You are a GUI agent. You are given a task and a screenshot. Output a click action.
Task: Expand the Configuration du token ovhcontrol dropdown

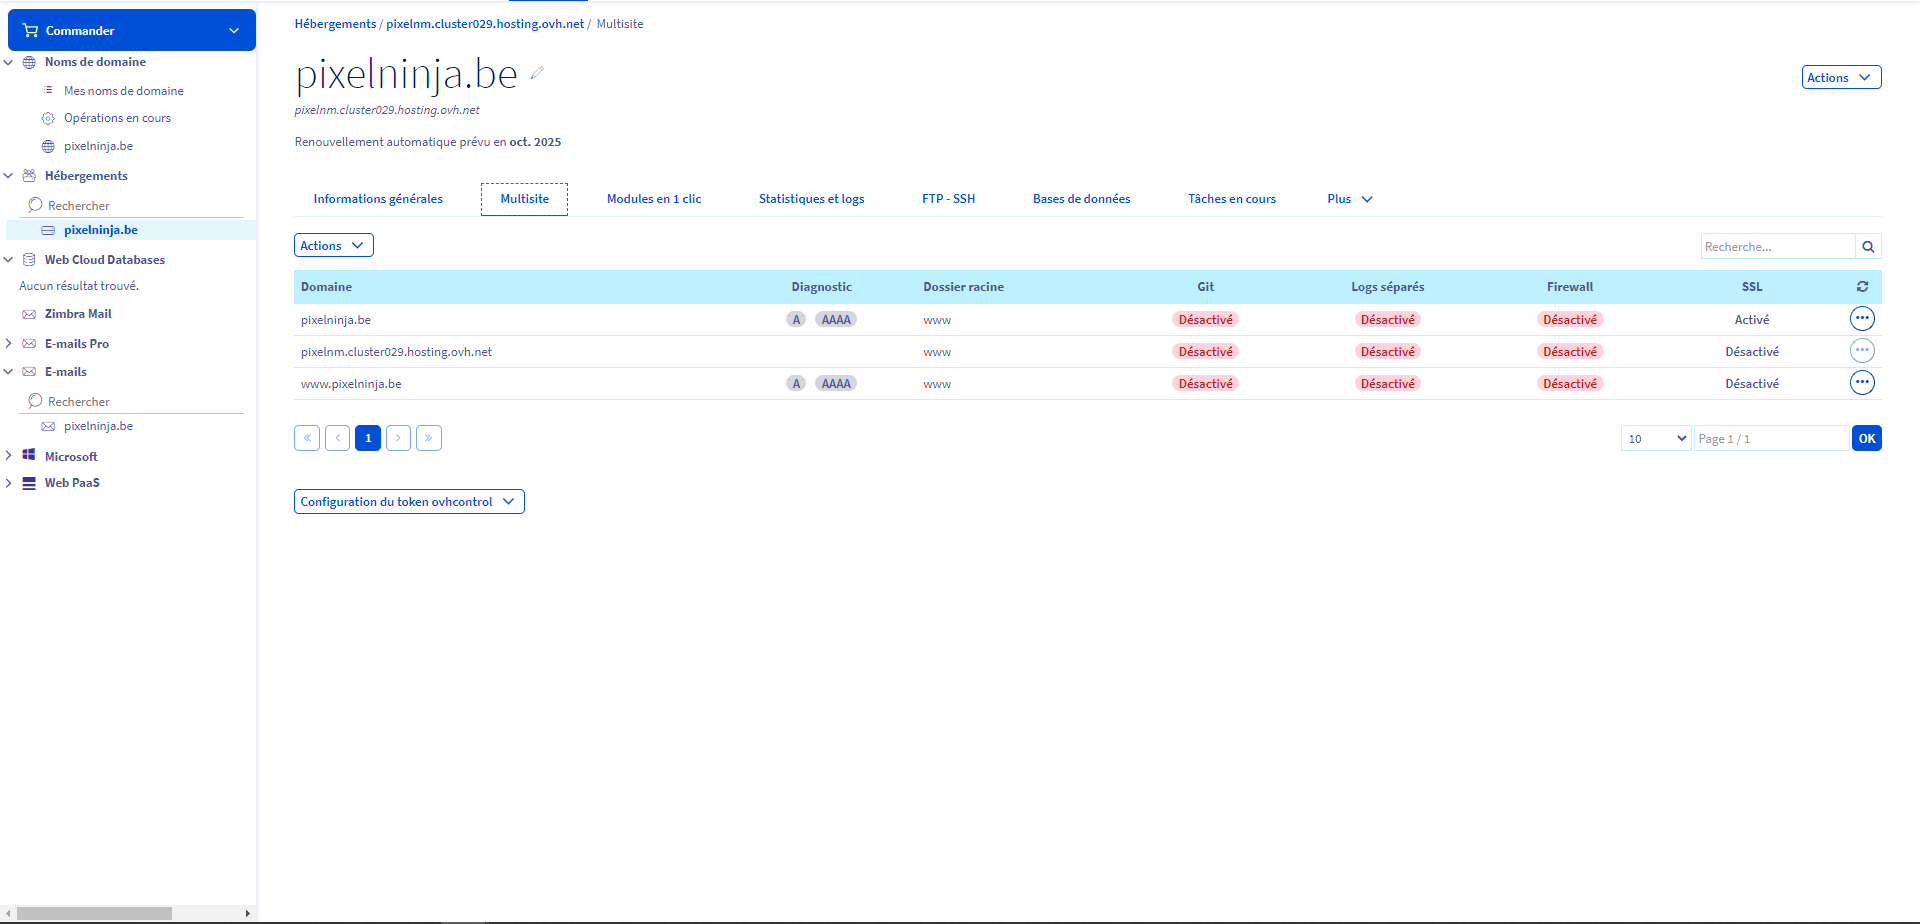tap(409, 502)
